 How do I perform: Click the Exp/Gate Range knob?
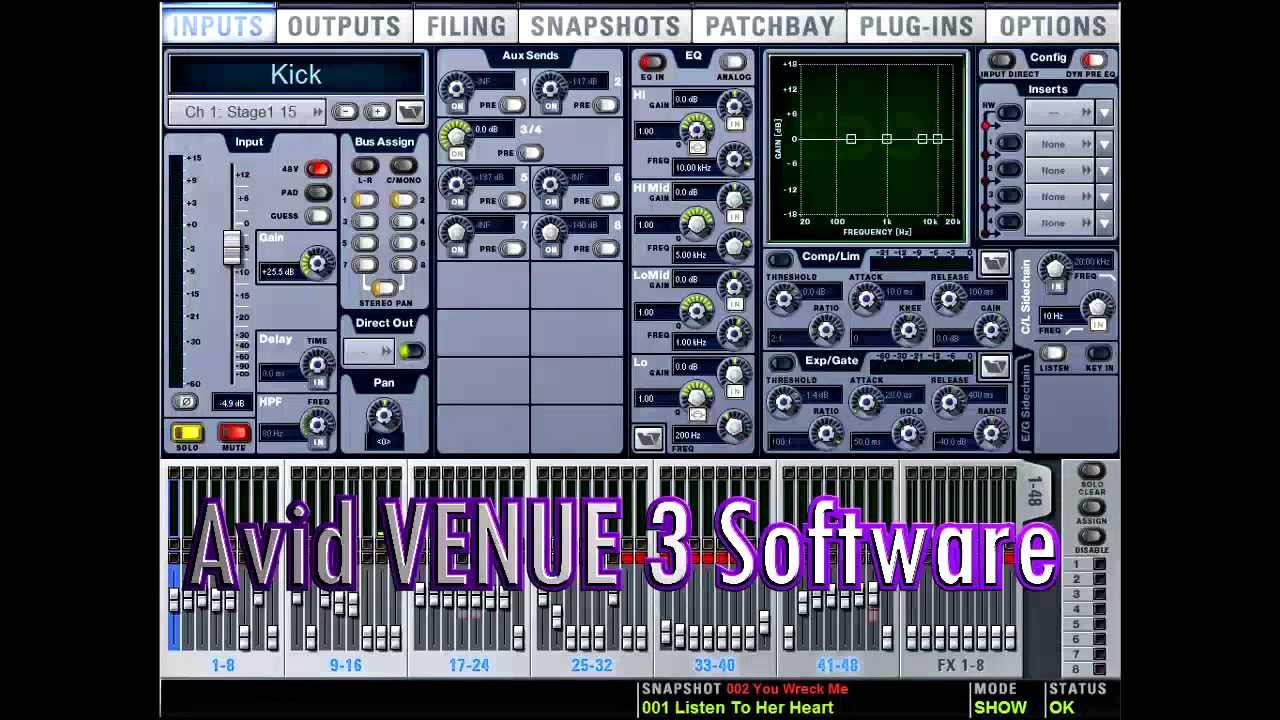pos(991,432)
